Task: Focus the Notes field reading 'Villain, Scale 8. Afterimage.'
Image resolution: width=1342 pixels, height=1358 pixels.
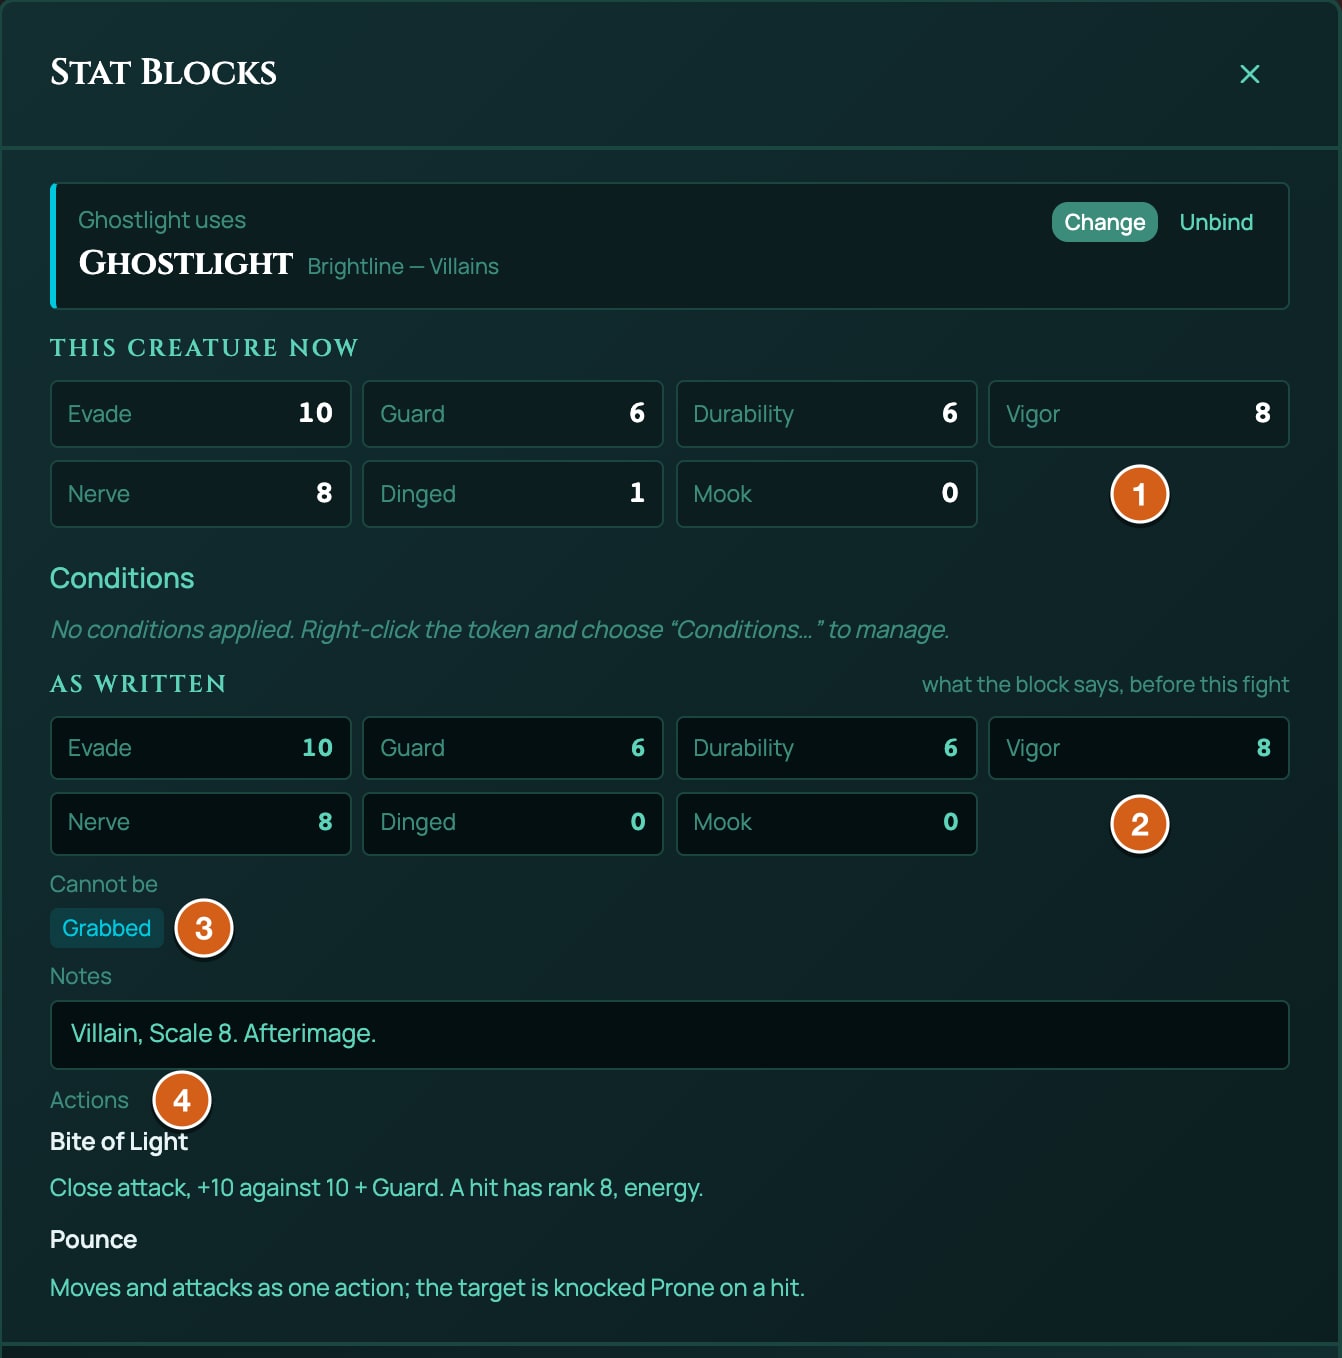Action: 669,1035
